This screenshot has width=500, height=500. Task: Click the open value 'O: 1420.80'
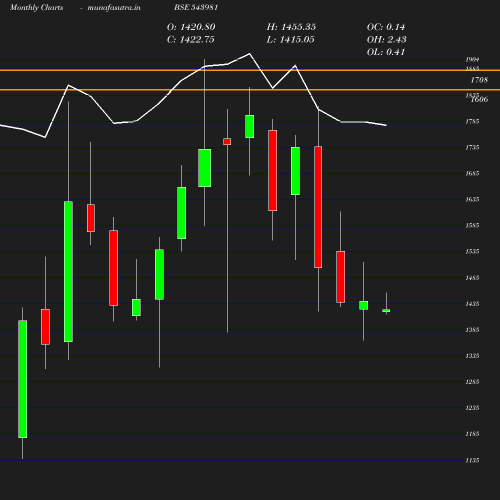pyautogui.click(x=191, y=27)
